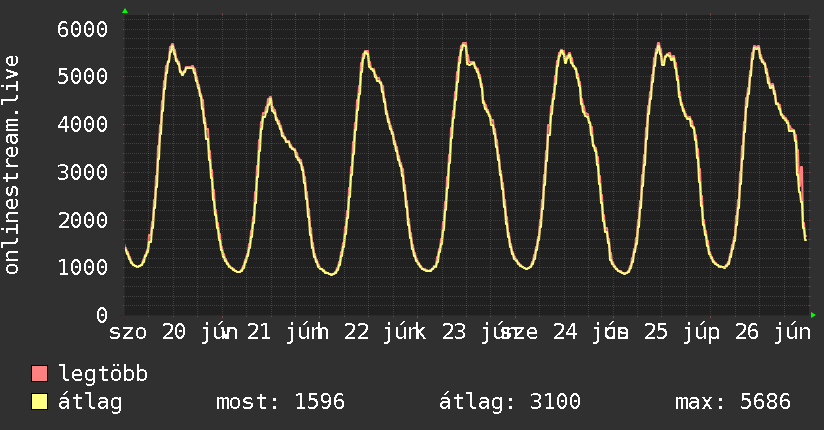The image size is (824, 430).
Task: Click the yellow átlag legend swatch
Action: 39,402
